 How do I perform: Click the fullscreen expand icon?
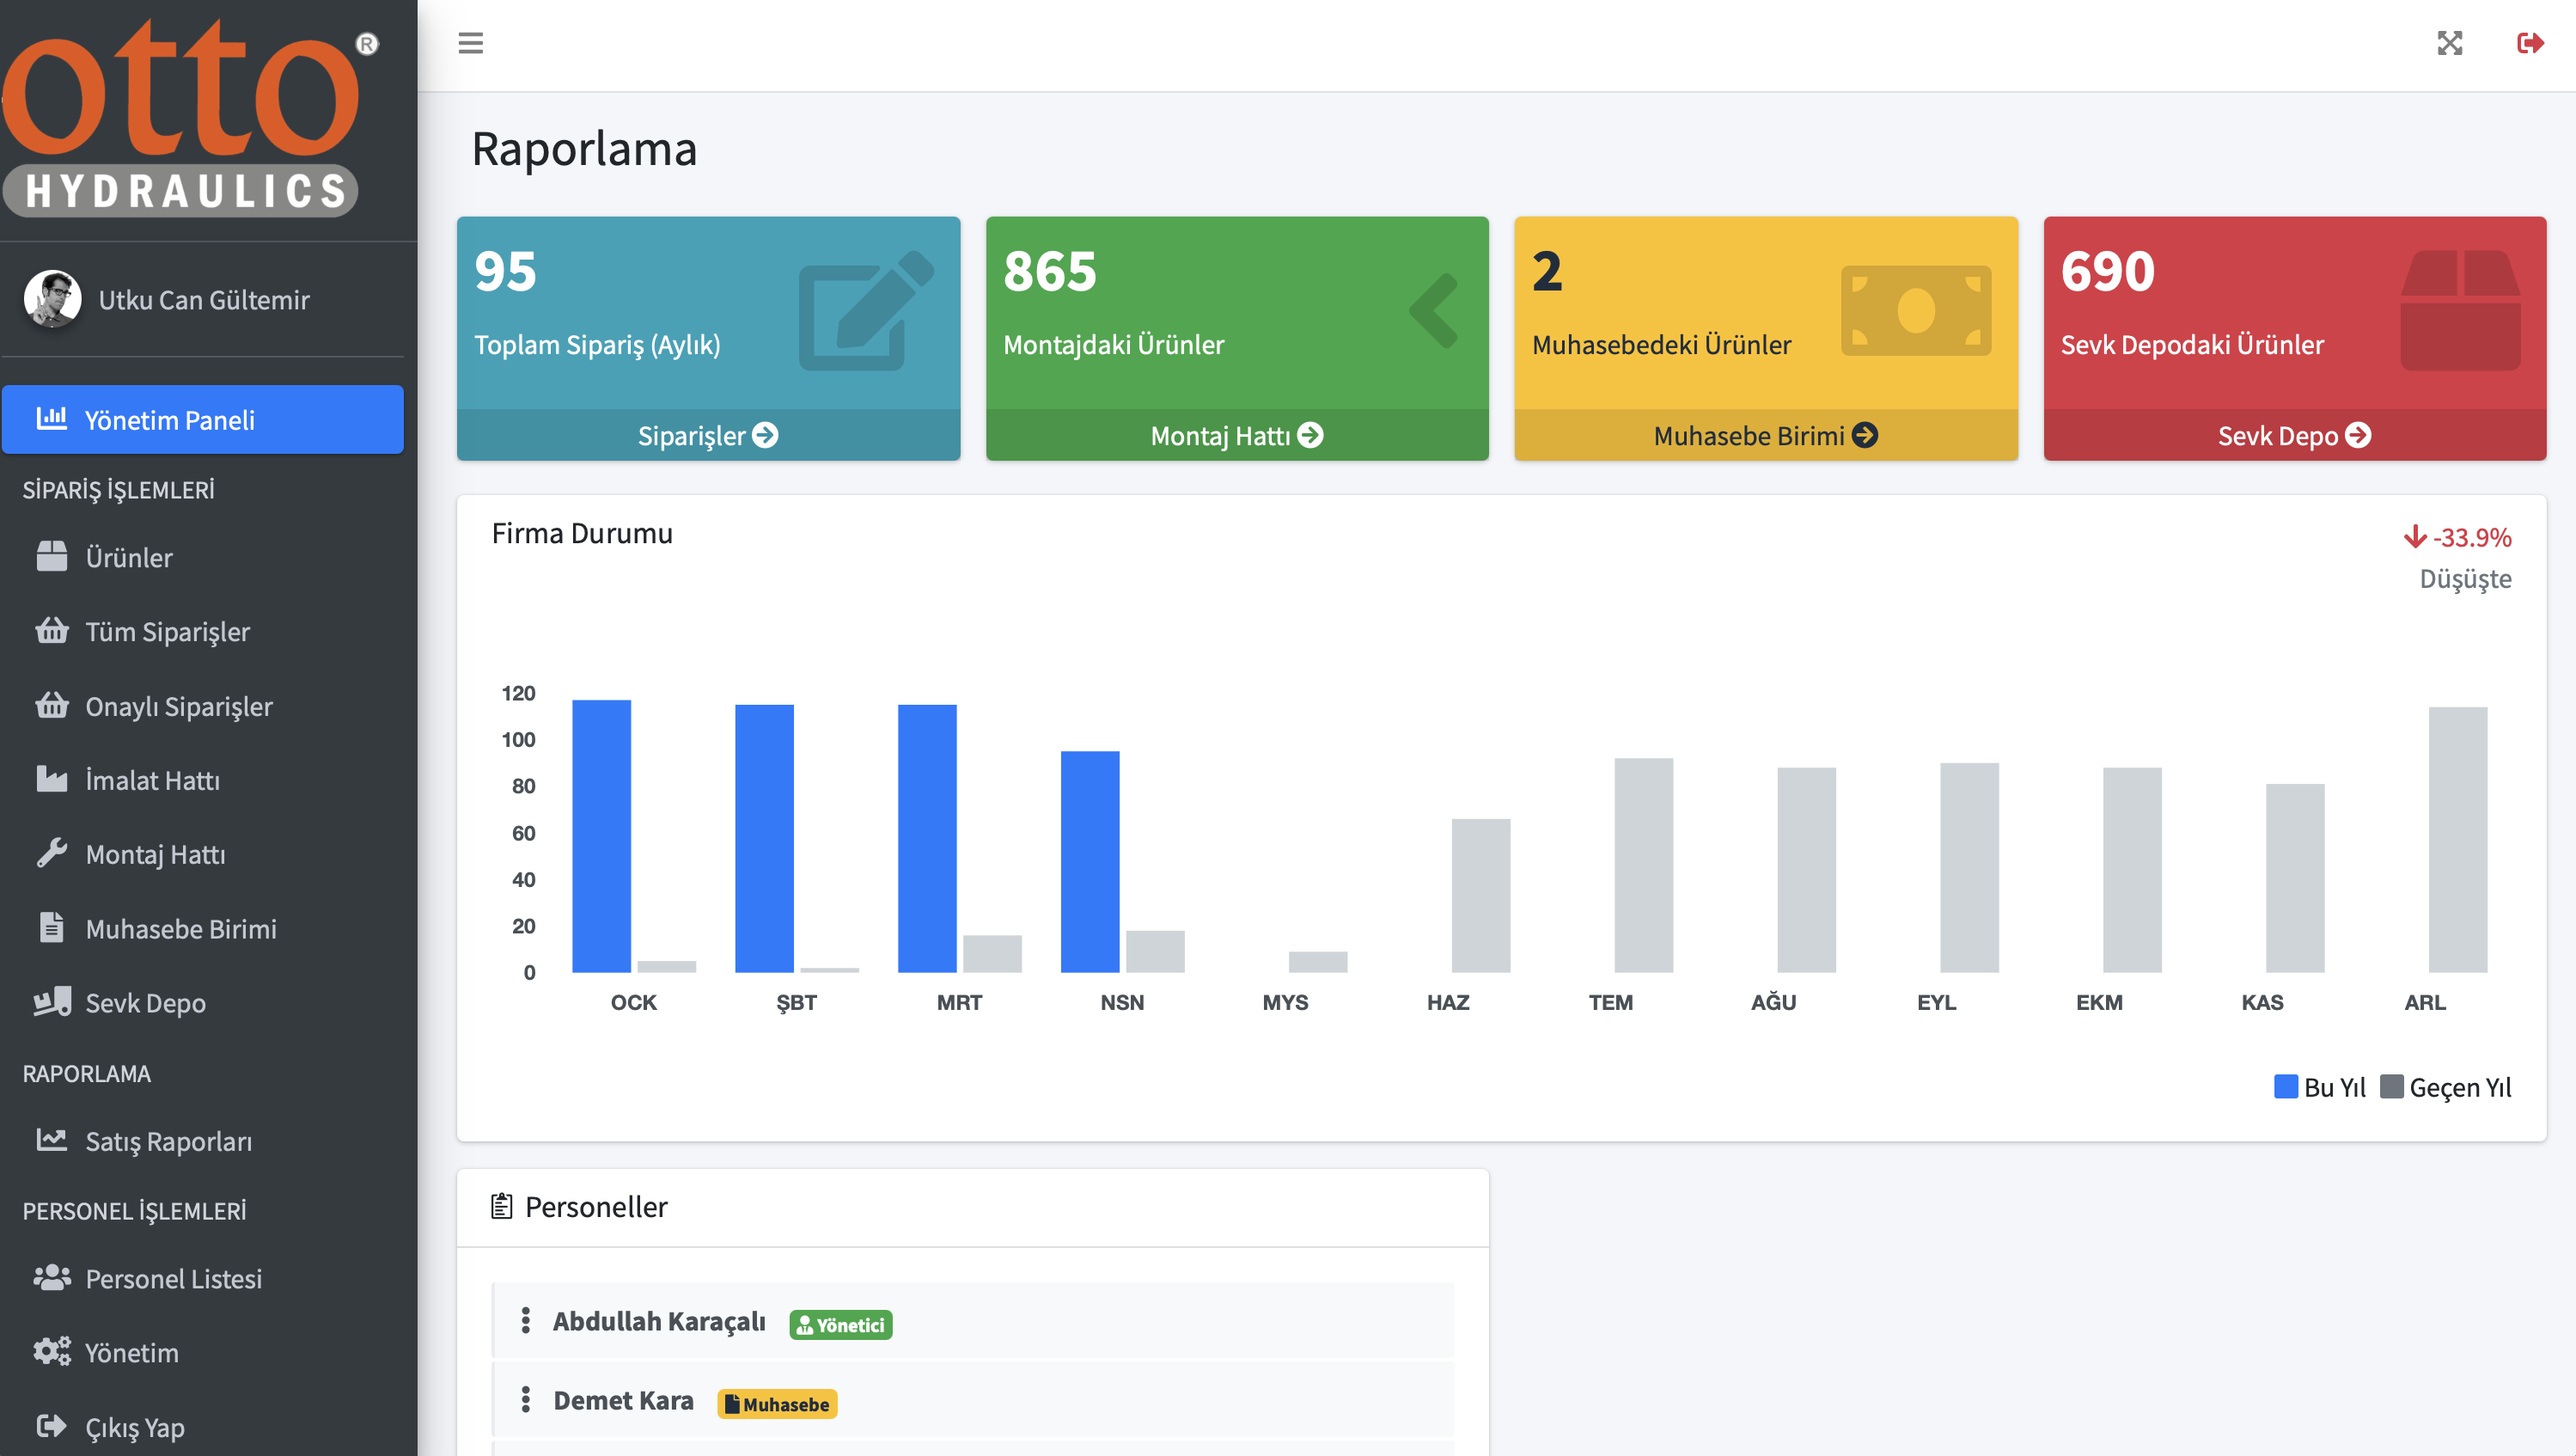click(2449, 43)
